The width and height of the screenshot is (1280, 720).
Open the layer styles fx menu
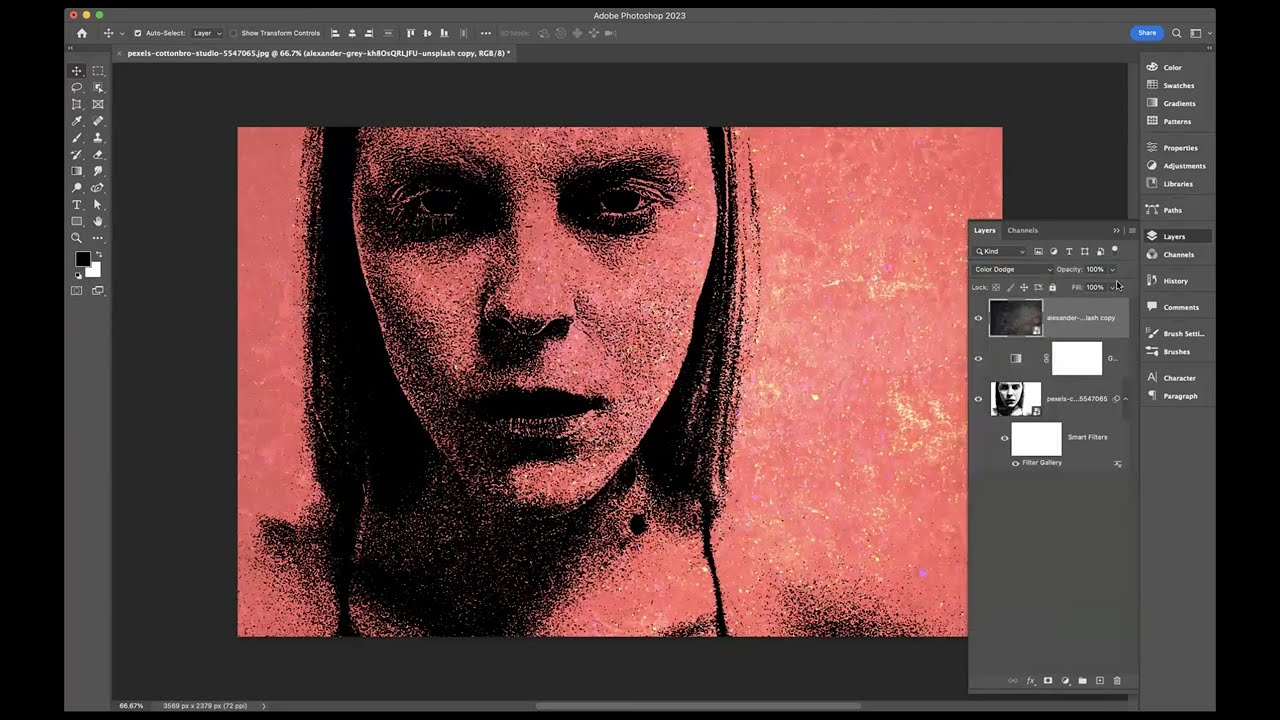pos(1030,681)
